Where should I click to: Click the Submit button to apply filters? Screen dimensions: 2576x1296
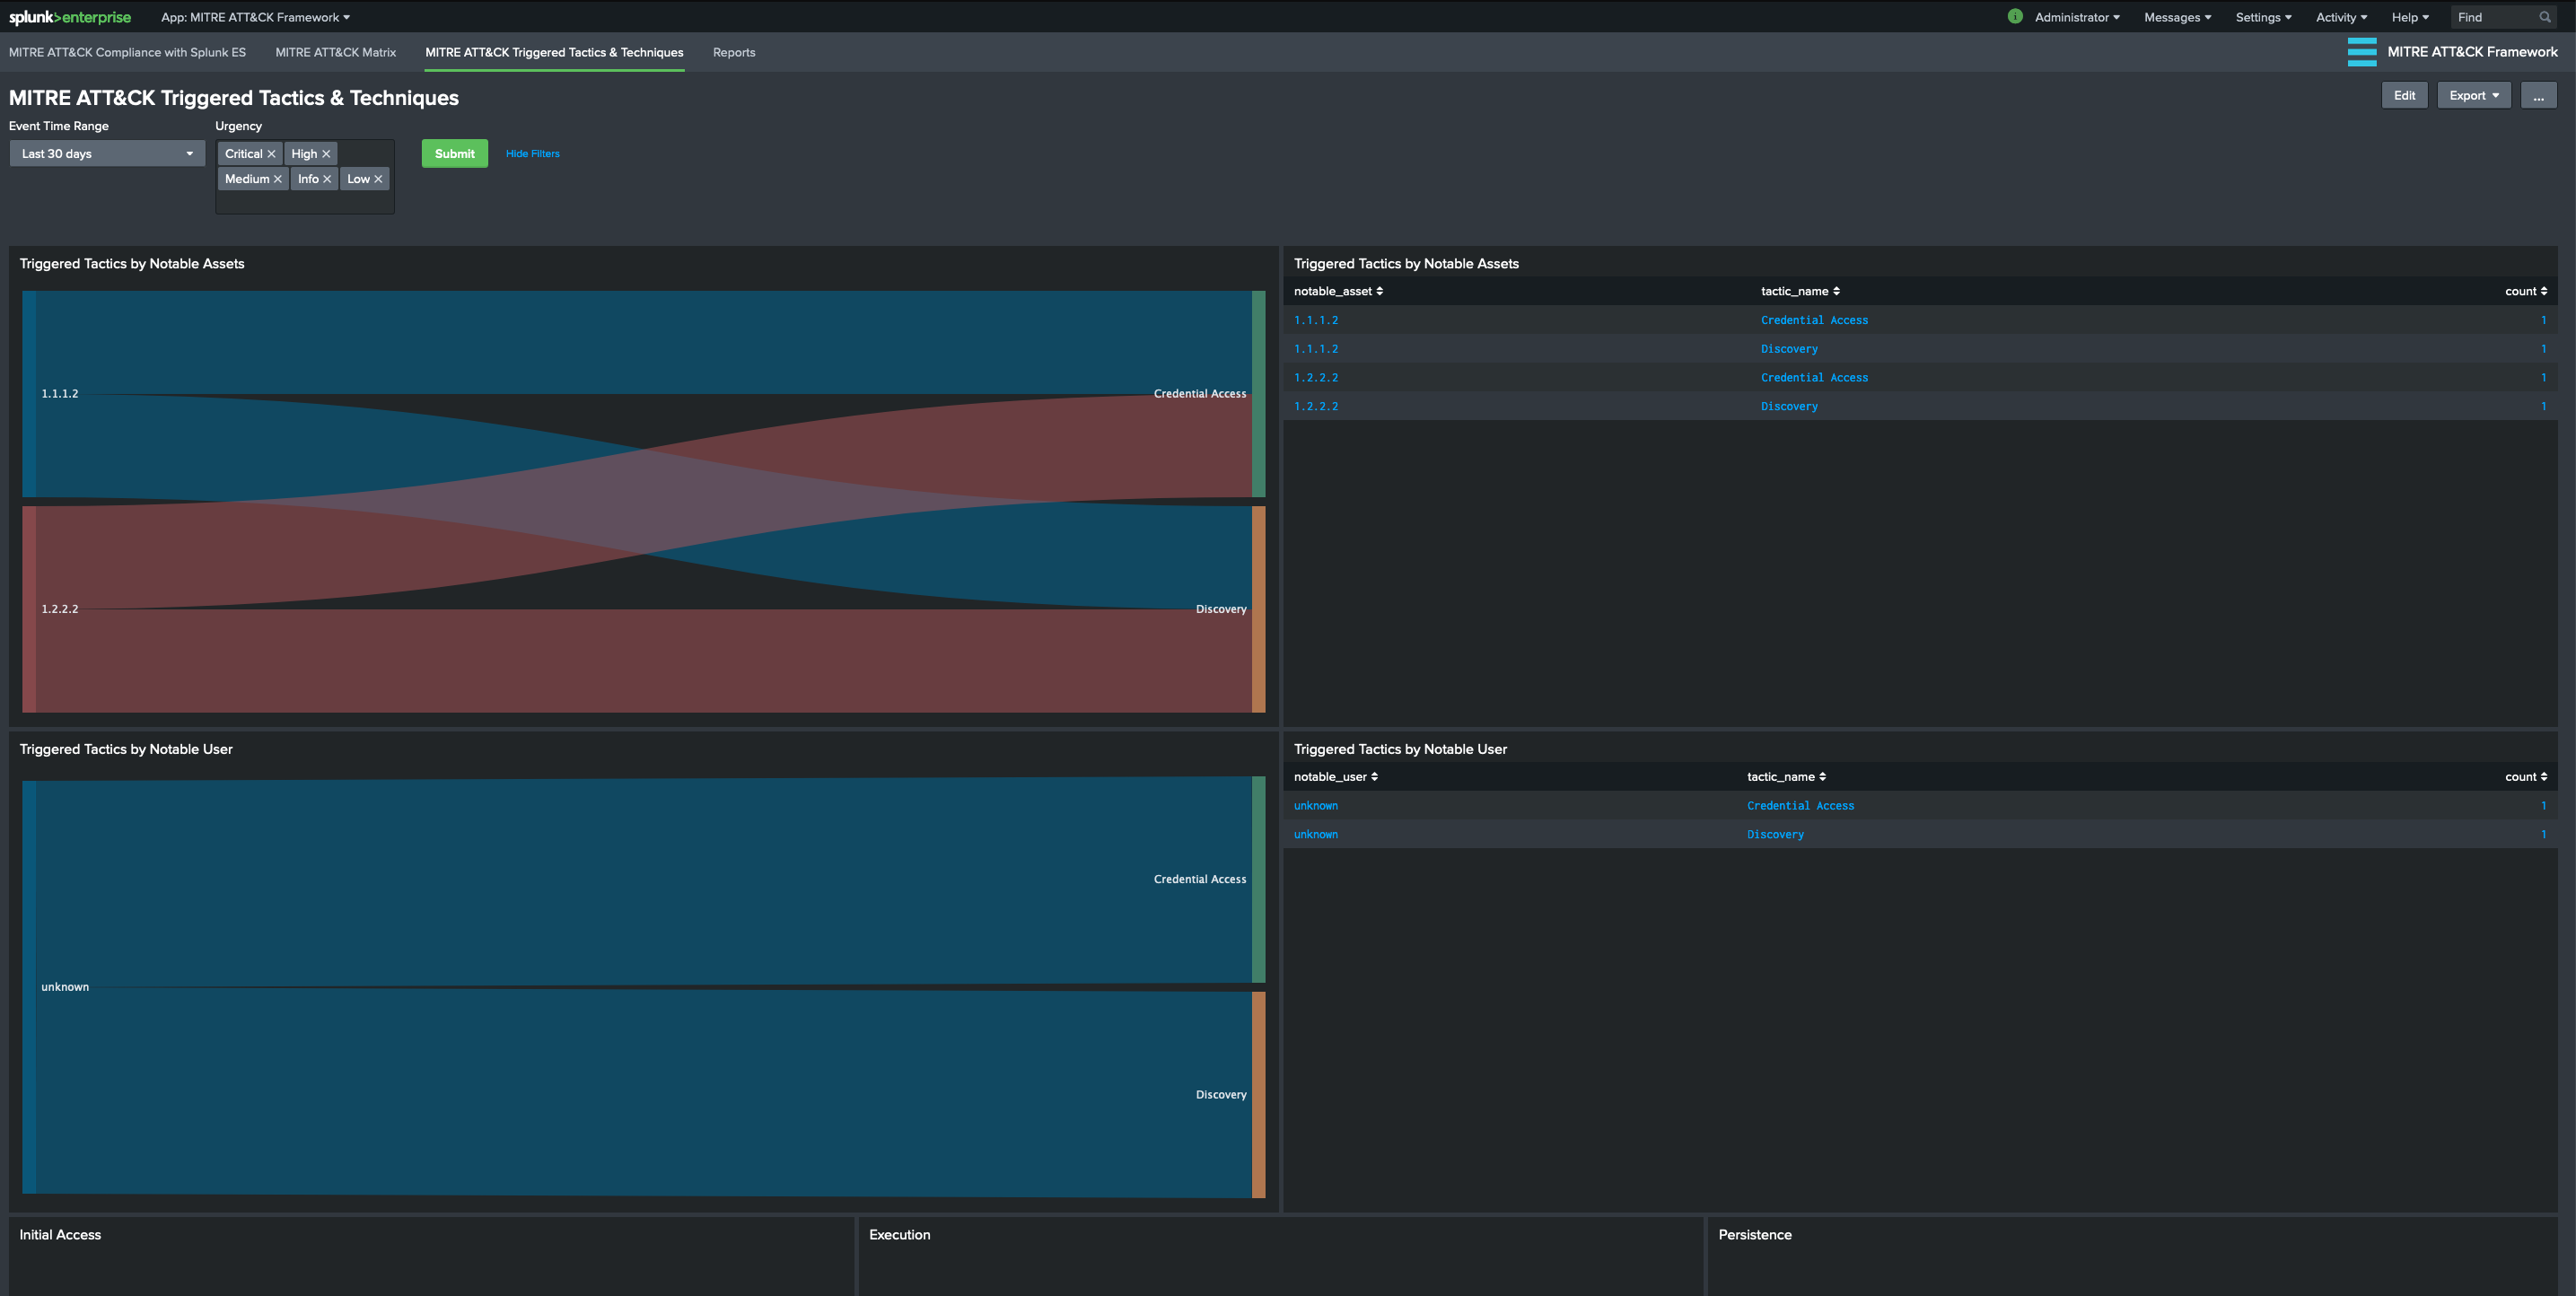coord(454,152)
